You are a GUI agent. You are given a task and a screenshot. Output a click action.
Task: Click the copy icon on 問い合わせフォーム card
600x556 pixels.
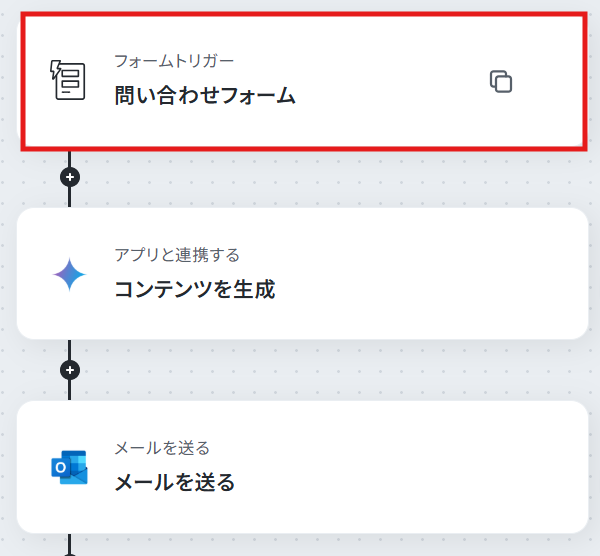coord(501,81)
